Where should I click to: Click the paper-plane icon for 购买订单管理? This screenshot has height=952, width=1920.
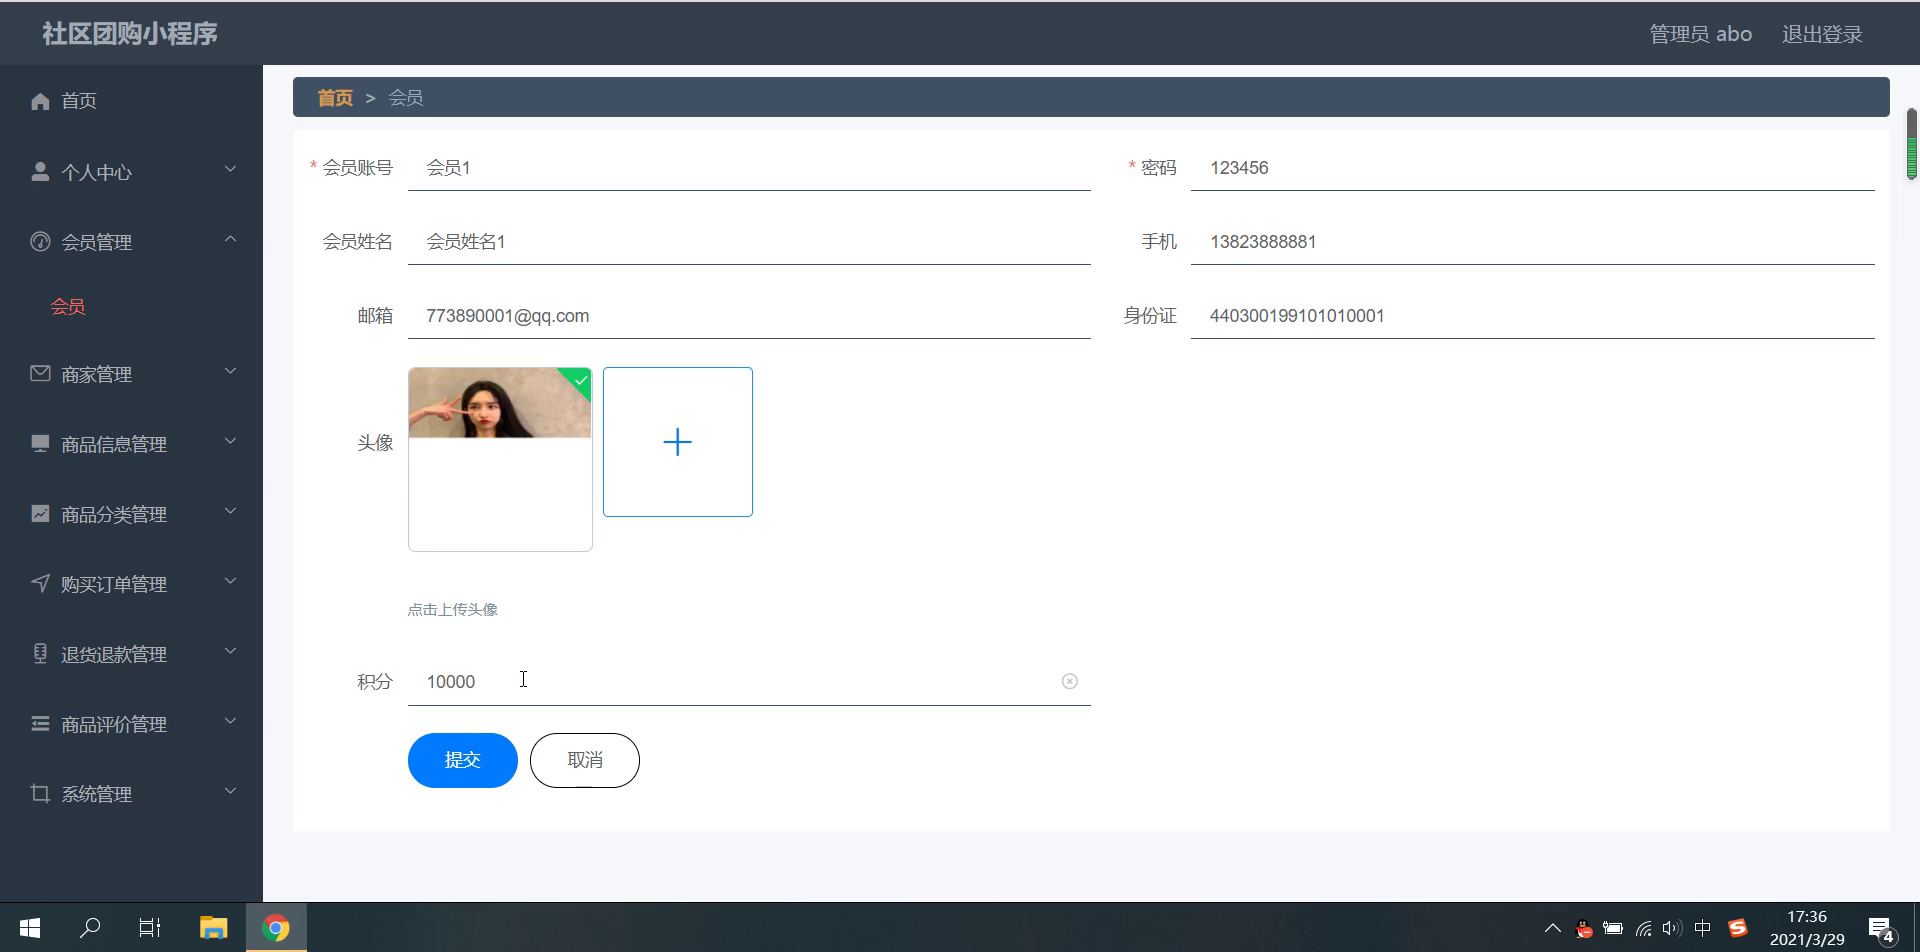40,583
